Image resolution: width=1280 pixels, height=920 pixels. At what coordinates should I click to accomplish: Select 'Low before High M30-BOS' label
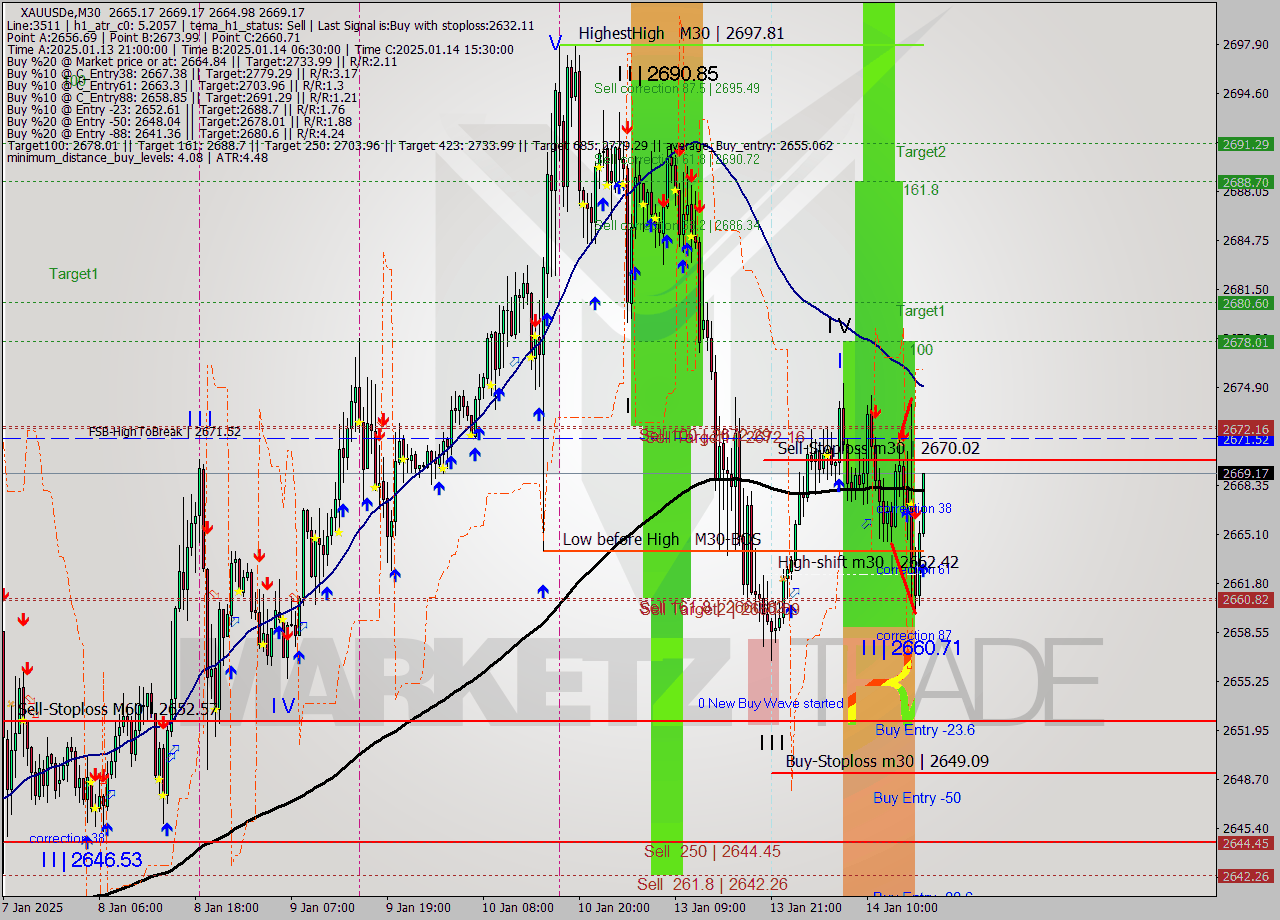(661, 539)
